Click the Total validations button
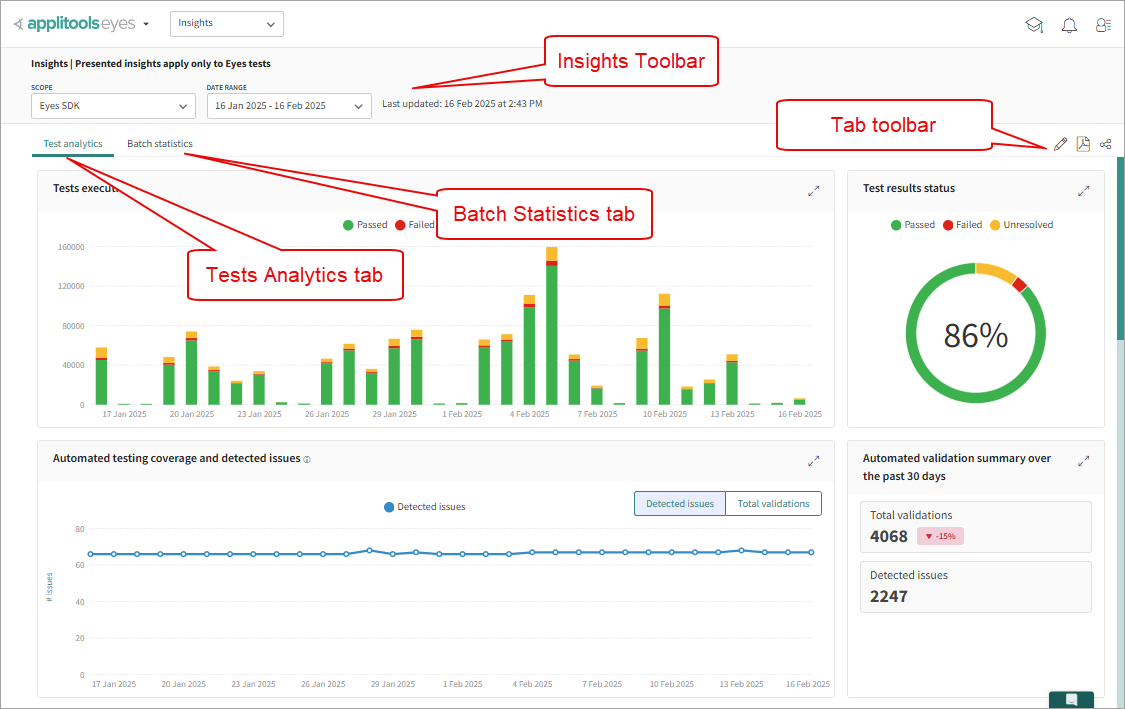Viewport: 1125px width, 709px height. click(773, 504)
